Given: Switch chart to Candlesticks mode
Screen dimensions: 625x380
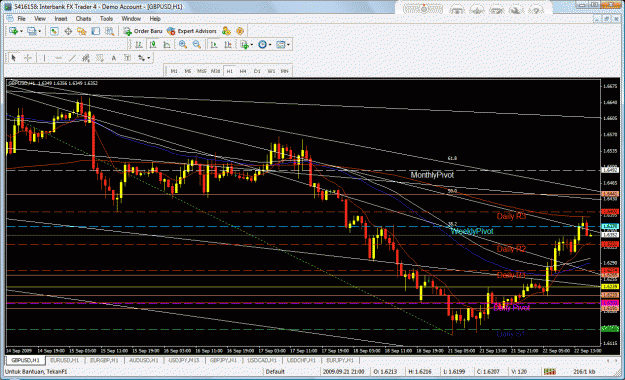Looking at the screenshot, I should 153,45.
